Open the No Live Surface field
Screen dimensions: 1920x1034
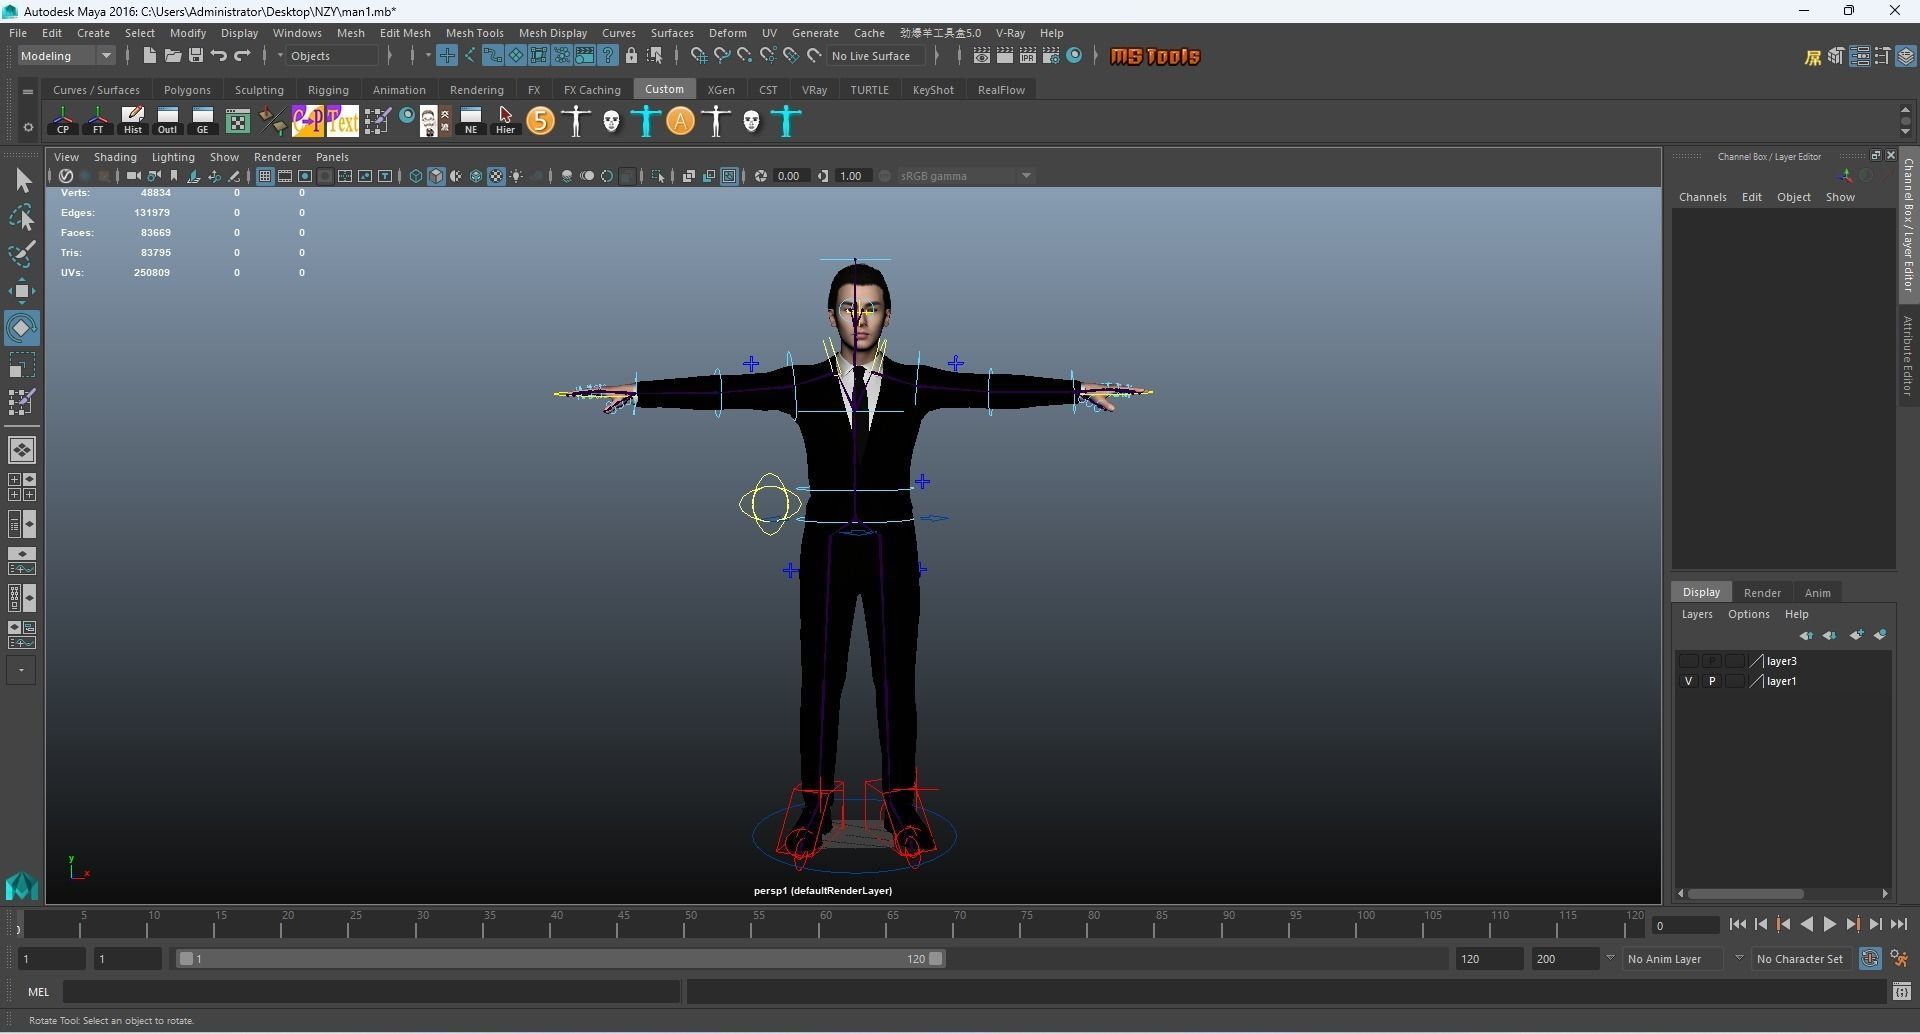(871, 56)
